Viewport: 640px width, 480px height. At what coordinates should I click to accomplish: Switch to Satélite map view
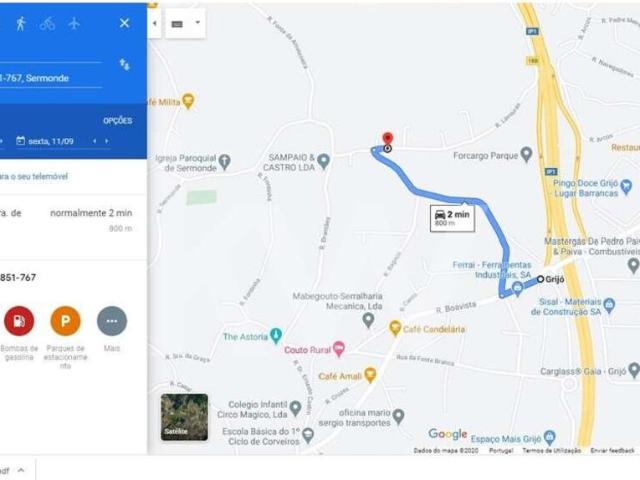pyautogui.click(x=184, y=417)
